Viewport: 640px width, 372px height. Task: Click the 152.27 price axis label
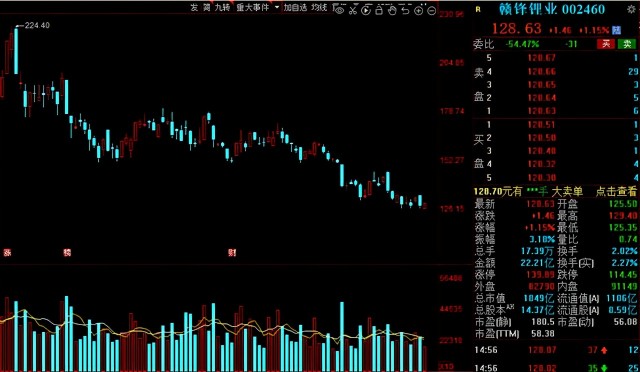point(452,160)
